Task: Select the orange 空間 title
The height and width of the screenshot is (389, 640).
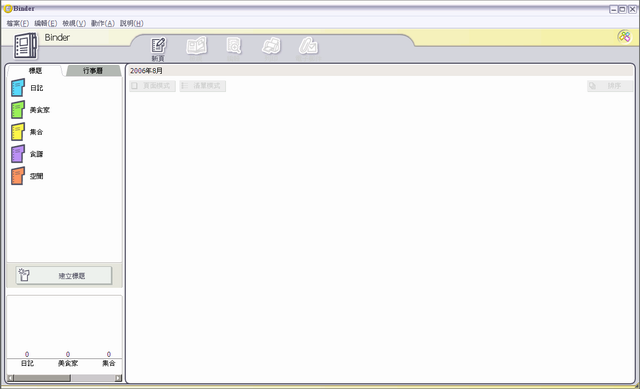Action: pos(27,176)
